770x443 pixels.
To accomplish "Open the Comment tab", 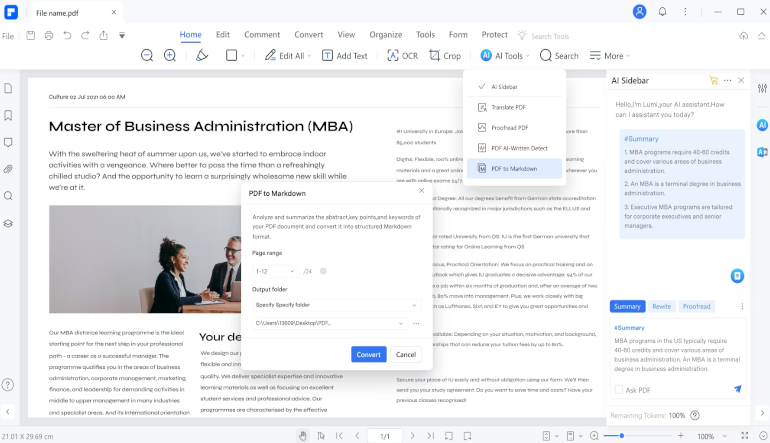I will 262,34.
